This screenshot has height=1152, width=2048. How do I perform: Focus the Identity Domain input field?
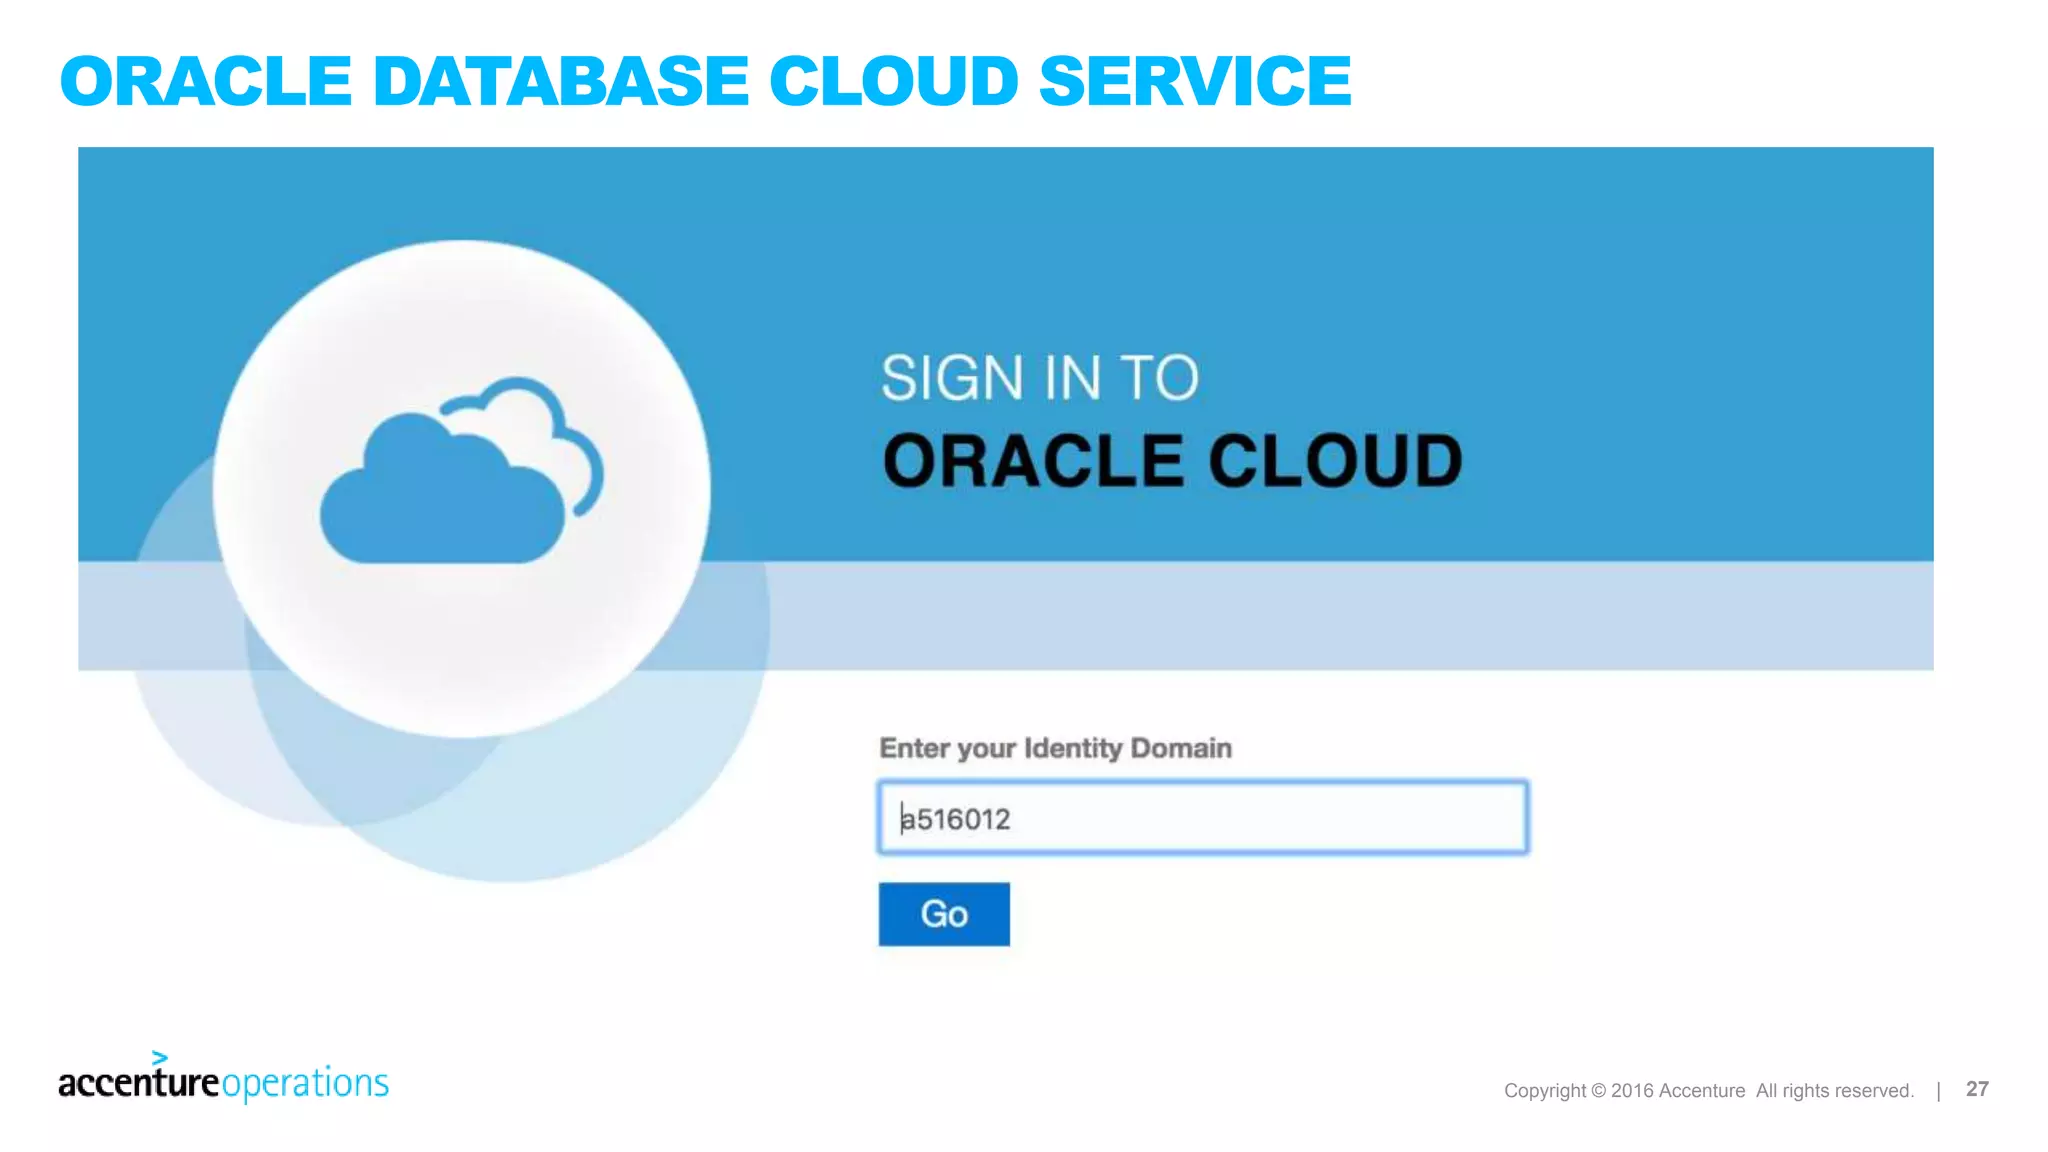pyautogui.click(x=1203, y=818)
